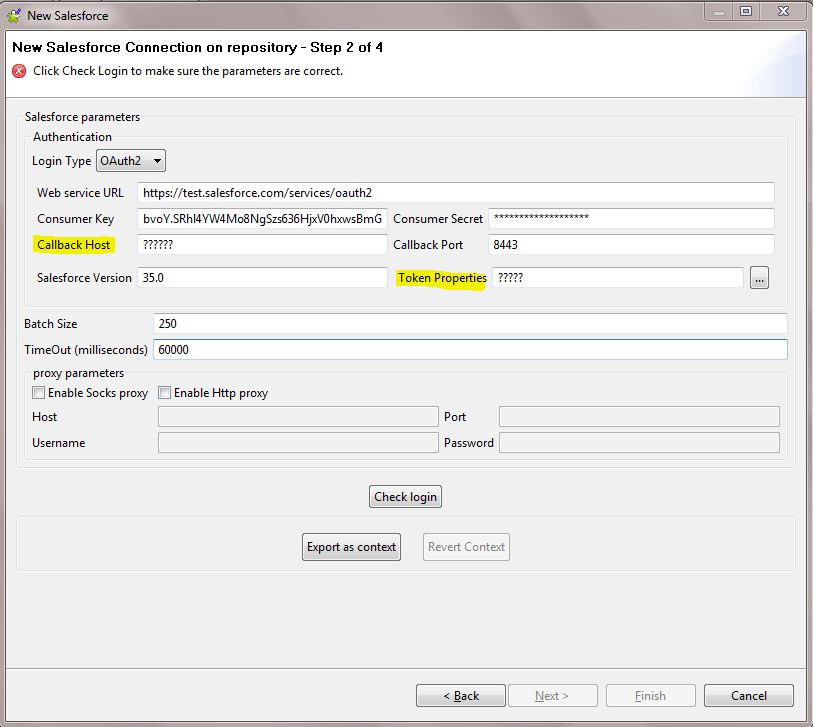Open Token Properties browse dialog via ellipsis button
813x727 pixels.
coord(759,278)
